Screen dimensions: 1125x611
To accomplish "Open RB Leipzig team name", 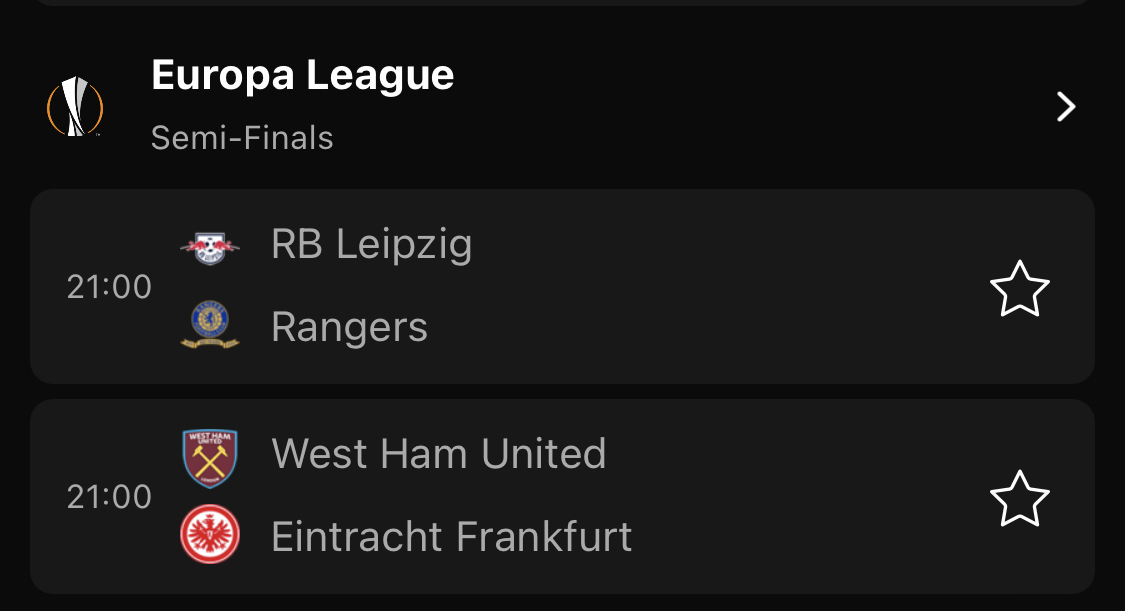I will tap(372, 245).
